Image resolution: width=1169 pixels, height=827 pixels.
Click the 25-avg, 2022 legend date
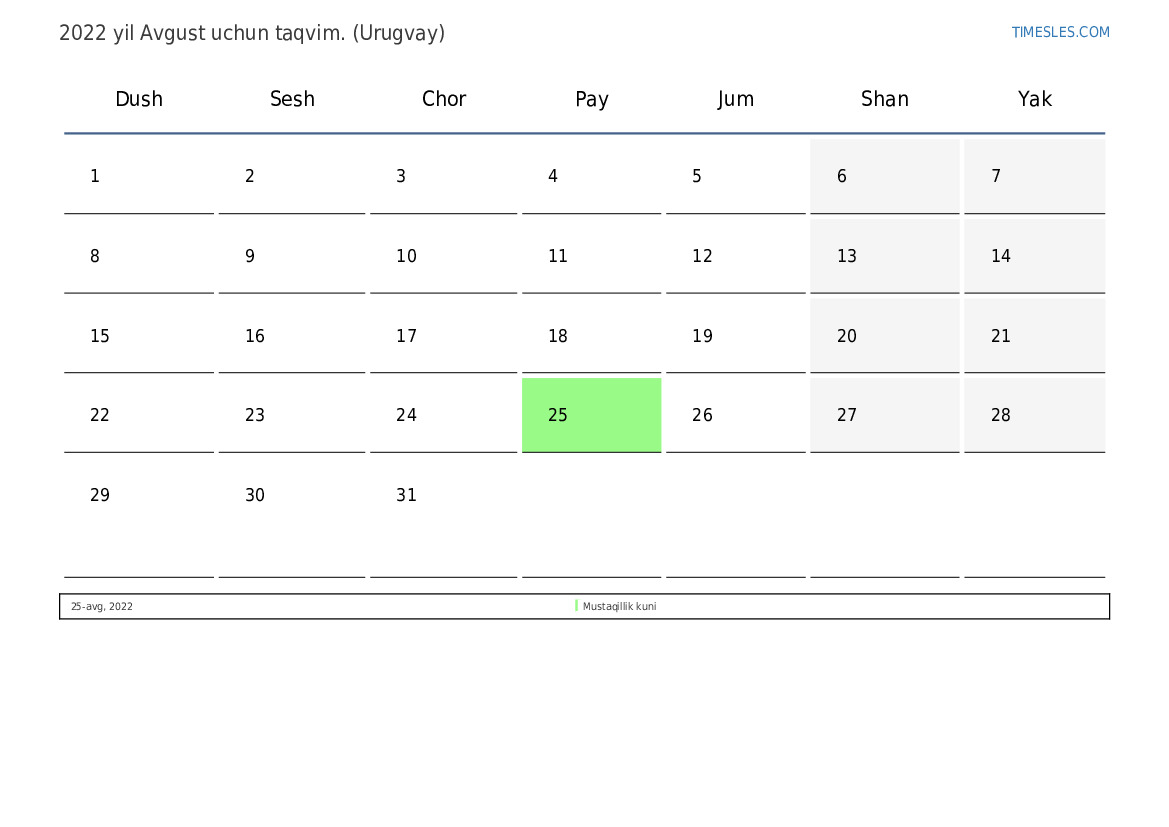(102, 606)
